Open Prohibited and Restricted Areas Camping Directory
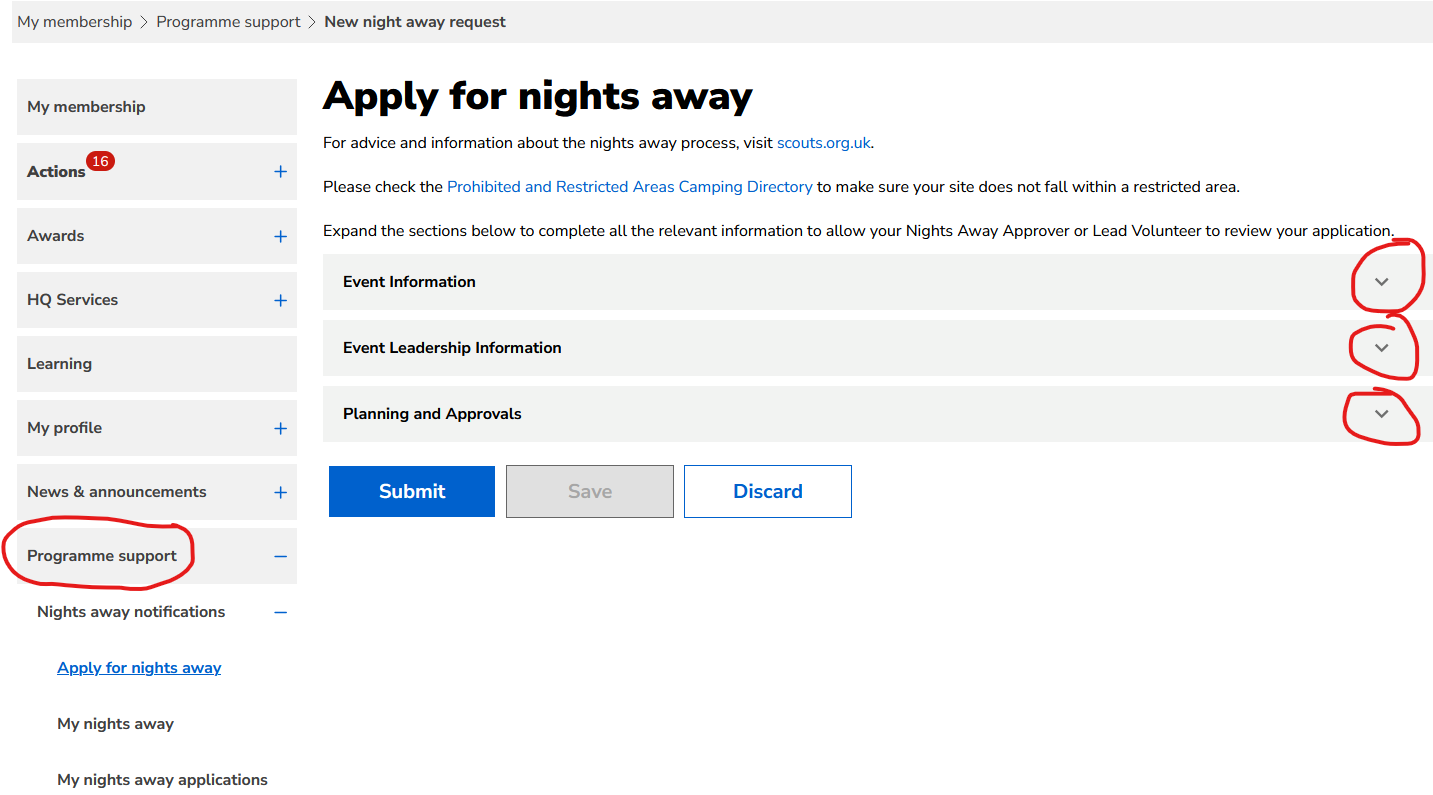 pos(629,187)
